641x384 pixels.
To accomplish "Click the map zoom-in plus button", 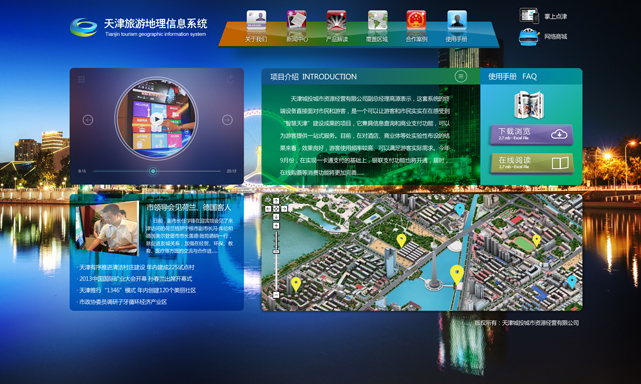I will click(276, 226).
